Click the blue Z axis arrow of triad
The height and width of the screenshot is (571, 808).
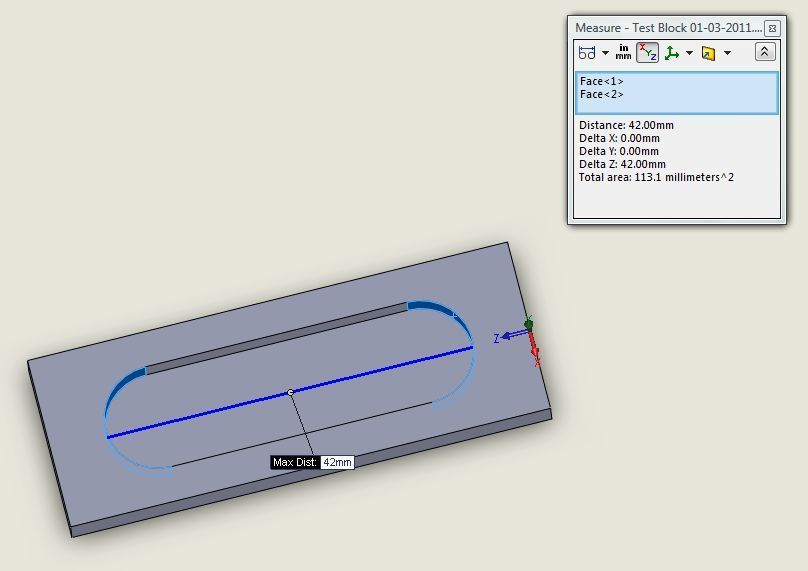tap(508, 336)
